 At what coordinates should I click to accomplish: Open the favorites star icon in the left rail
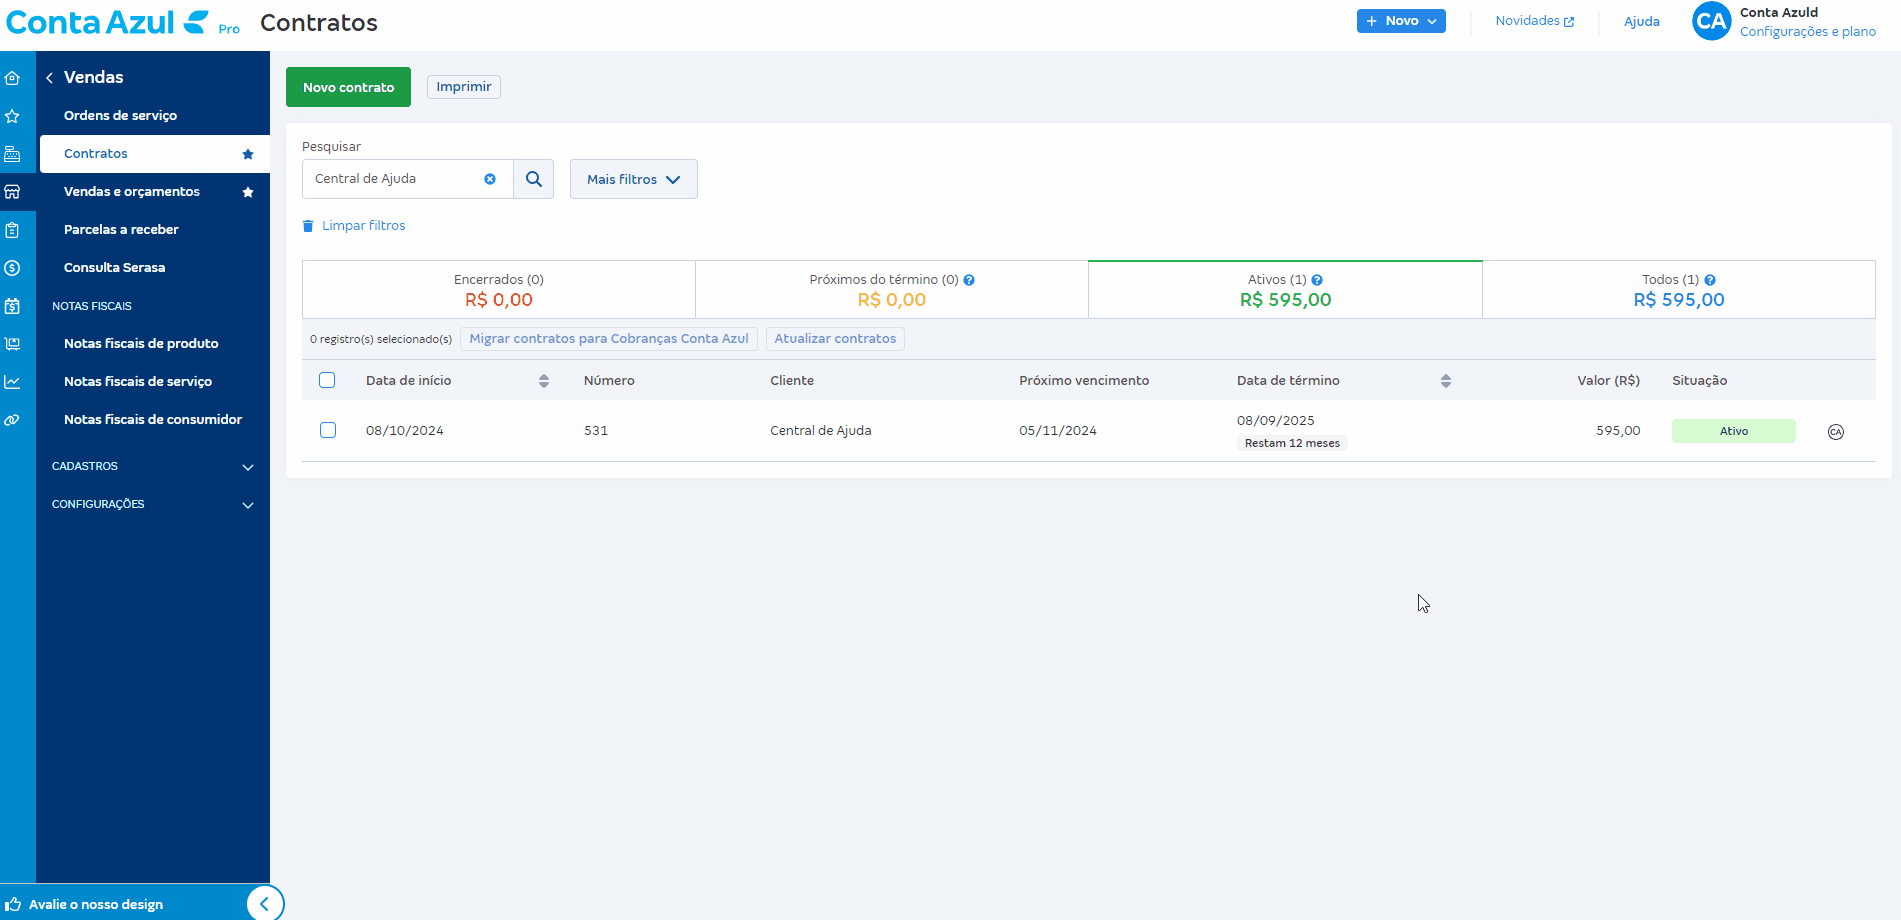[12, 116]
